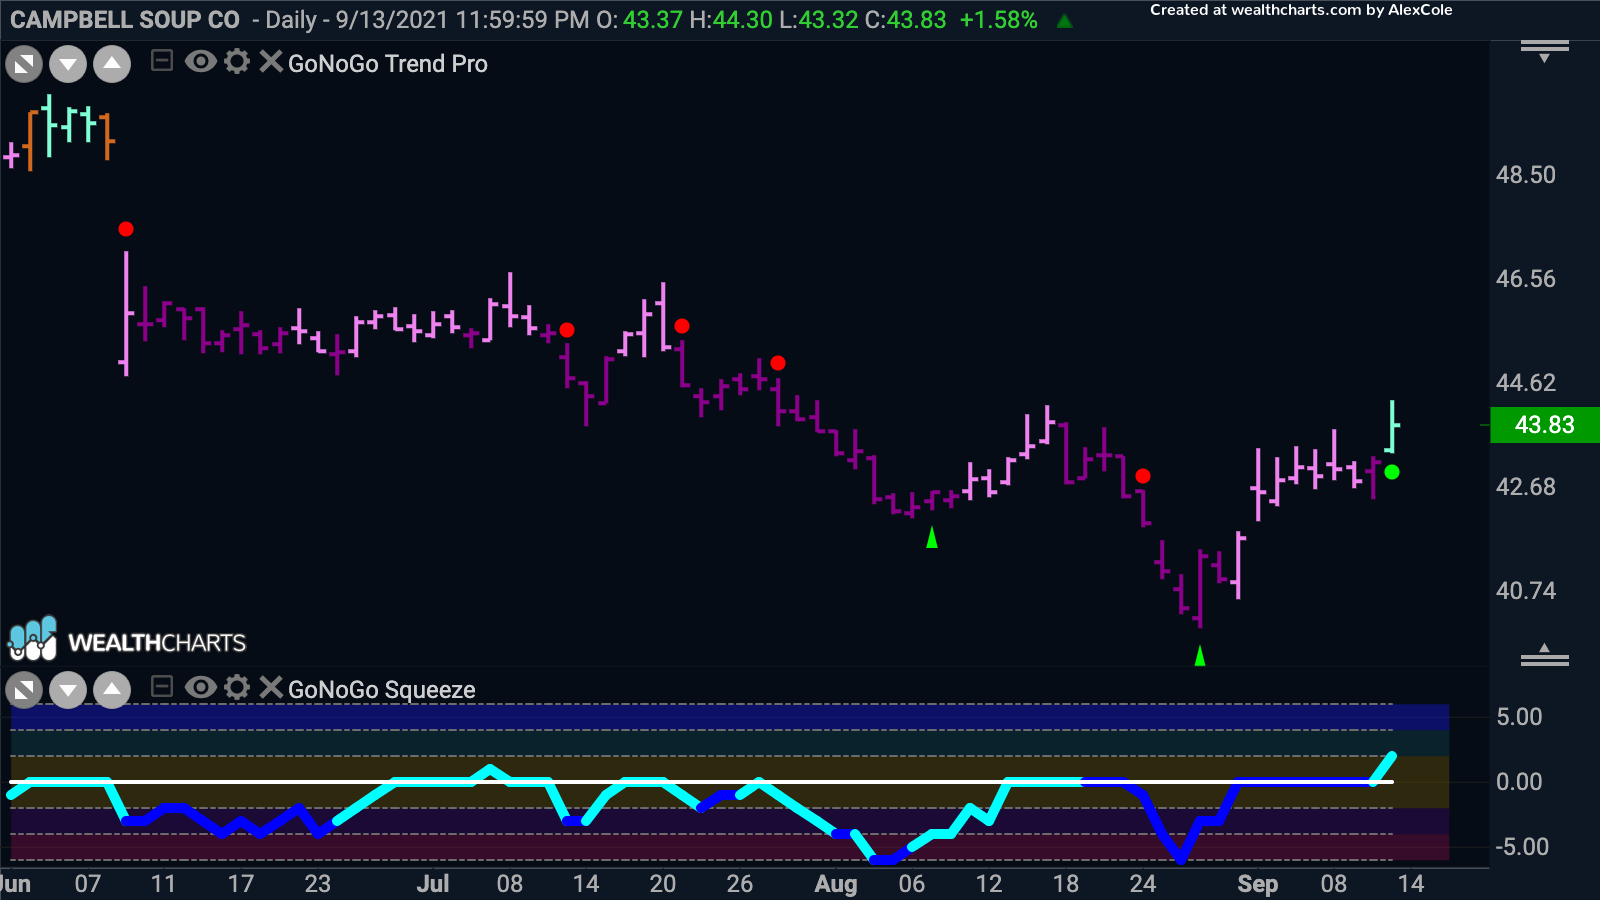Image resolution: width=1600 pixels, height=900 pixels.
Task: Click the red dot marker near Jul 20
Action: pos(682,326)
